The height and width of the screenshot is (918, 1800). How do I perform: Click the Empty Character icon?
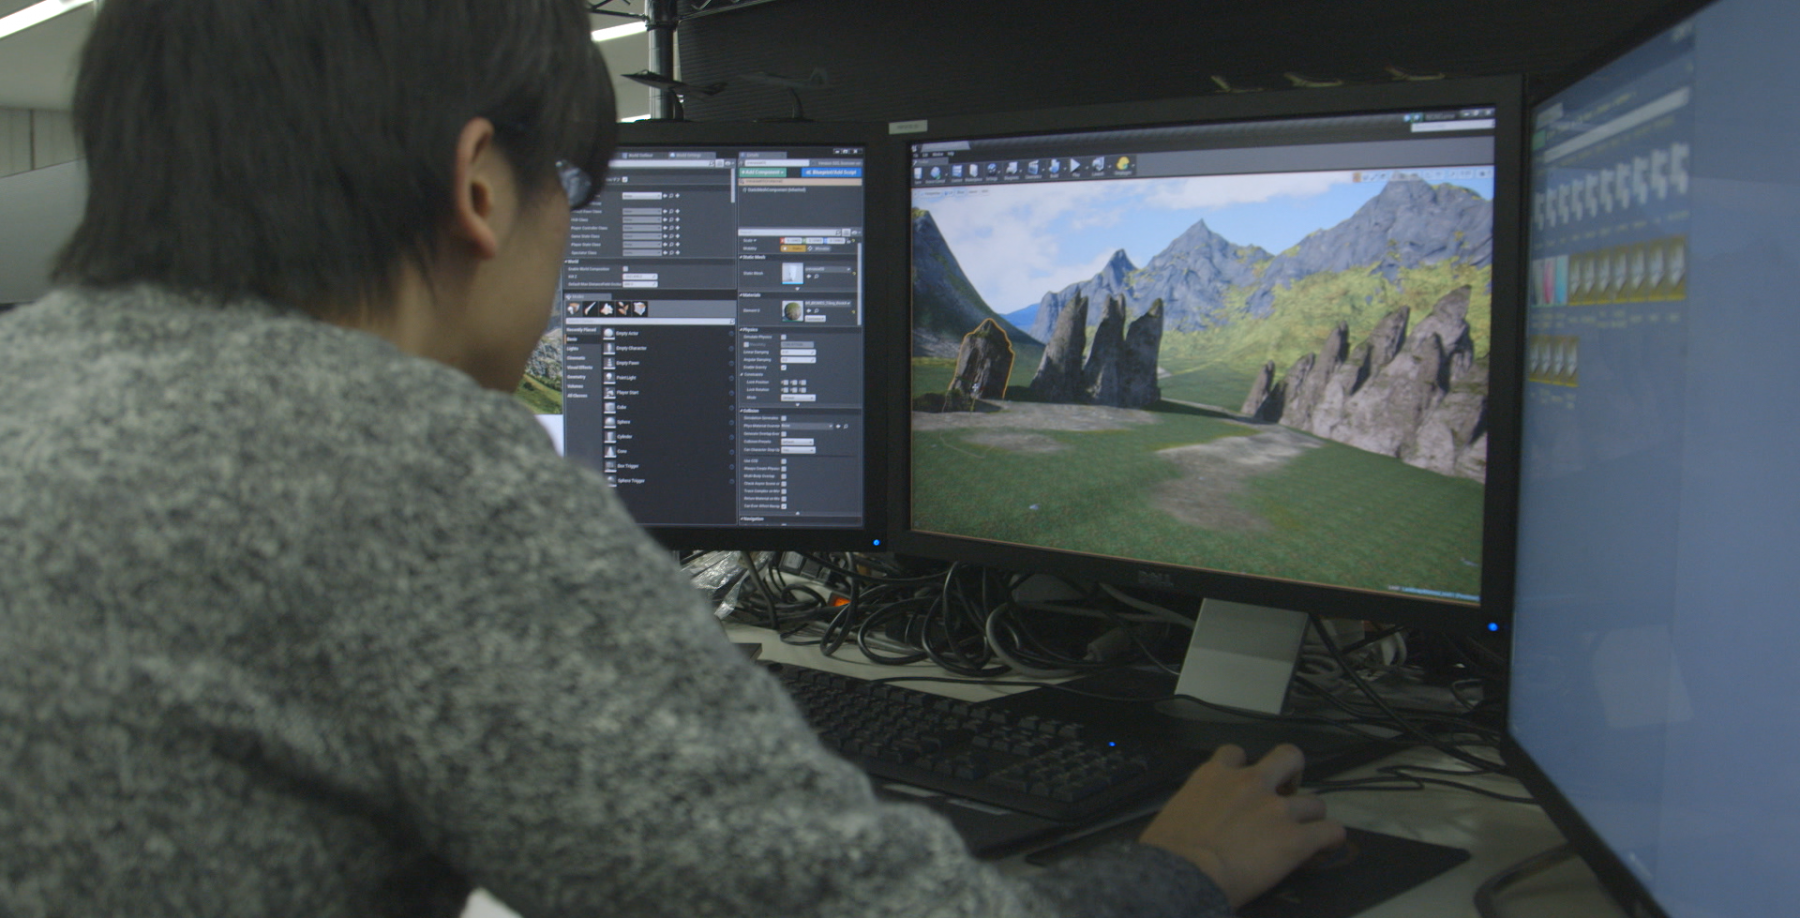coord(609,348)
